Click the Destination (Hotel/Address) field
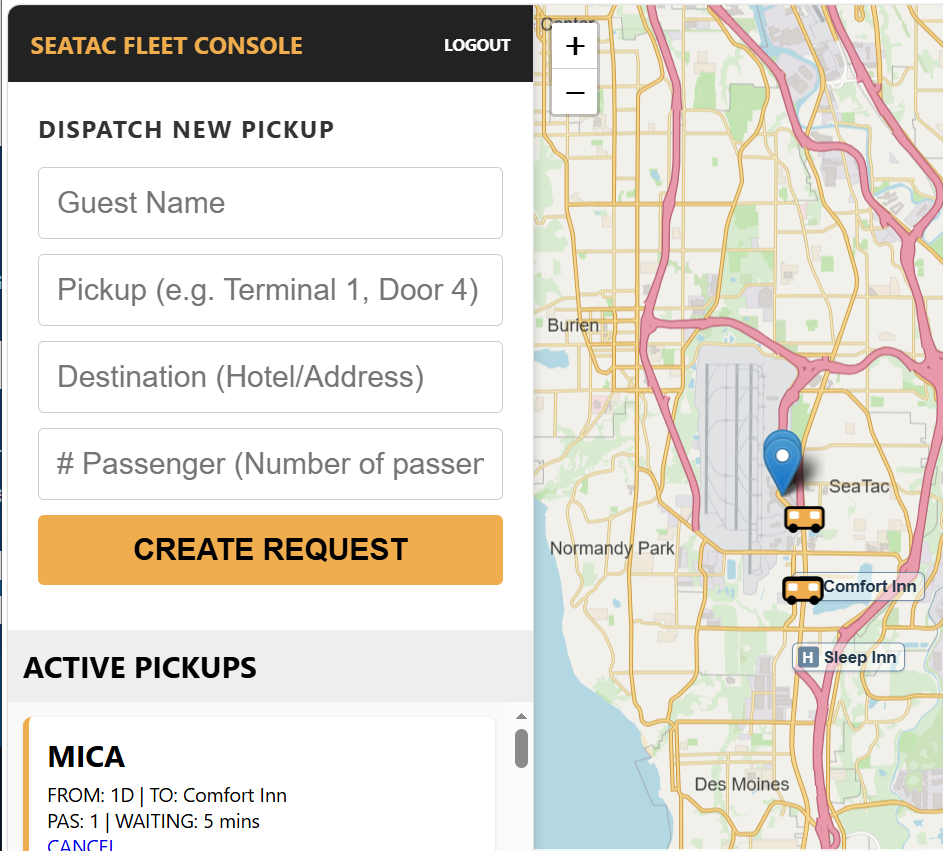This screenshot has height=851, width=943. click(x=270, y=377)
